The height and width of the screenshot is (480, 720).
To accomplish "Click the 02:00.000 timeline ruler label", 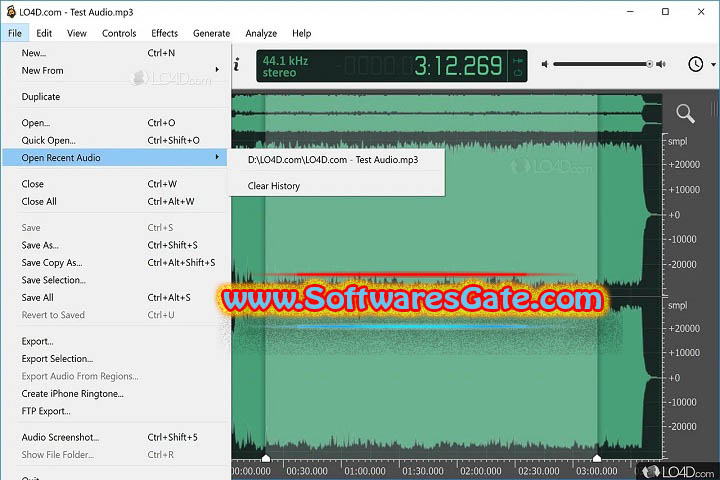I will tap(481, 471).
